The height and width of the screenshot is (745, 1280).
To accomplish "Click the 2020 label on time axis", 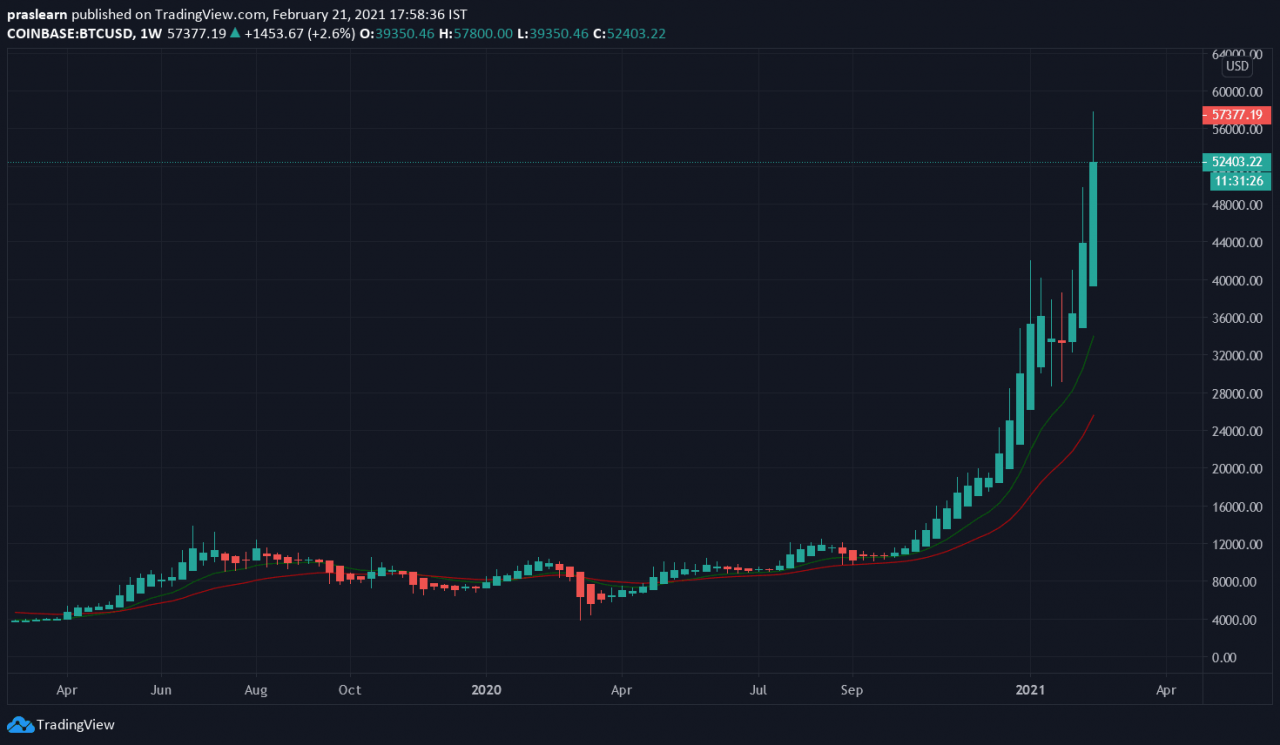I will coord(486,689).
